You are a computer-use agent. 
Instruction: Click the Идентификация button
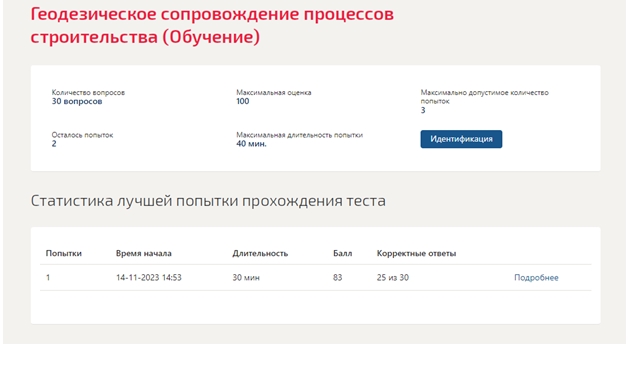pos(461,139)
